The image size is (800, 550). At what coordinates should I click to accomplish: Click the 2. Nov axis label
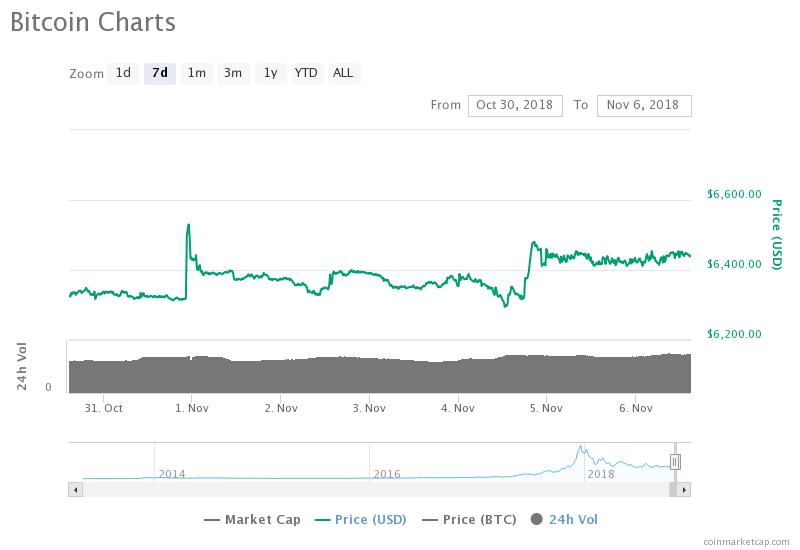click(x=281, y=408)
